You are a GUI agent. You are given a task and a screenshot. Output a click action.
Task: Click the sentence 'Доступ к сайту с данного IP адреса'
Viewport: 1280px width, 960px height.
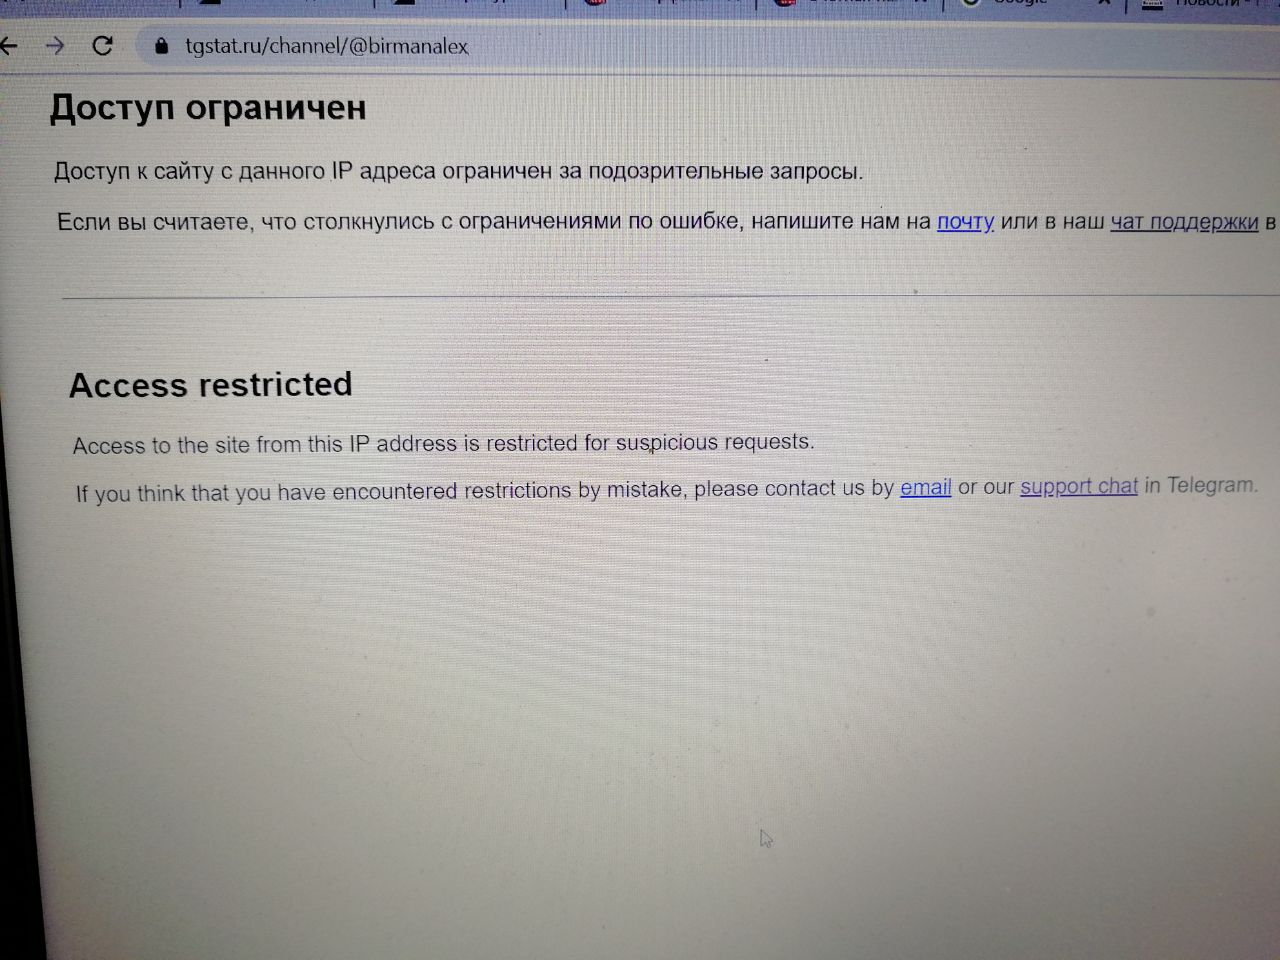(x=245, y=172)
